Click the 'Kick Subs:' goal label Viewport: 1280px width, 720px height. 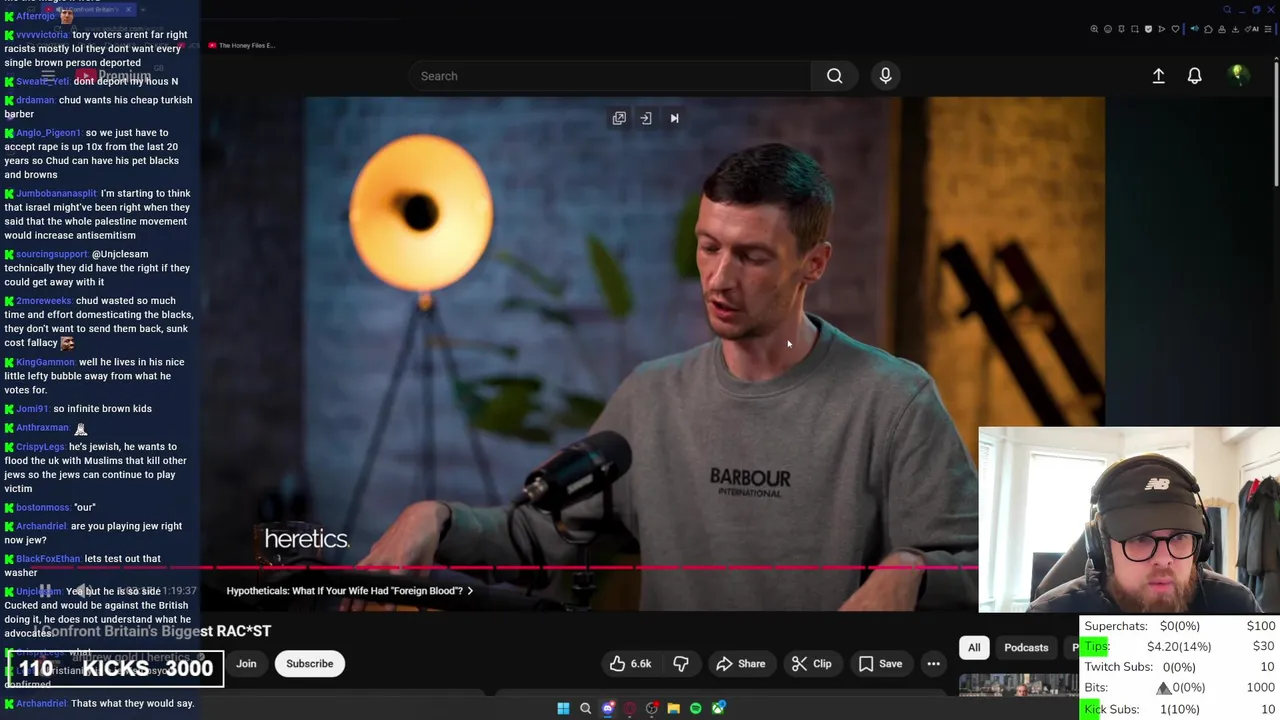pos(1111,709)
